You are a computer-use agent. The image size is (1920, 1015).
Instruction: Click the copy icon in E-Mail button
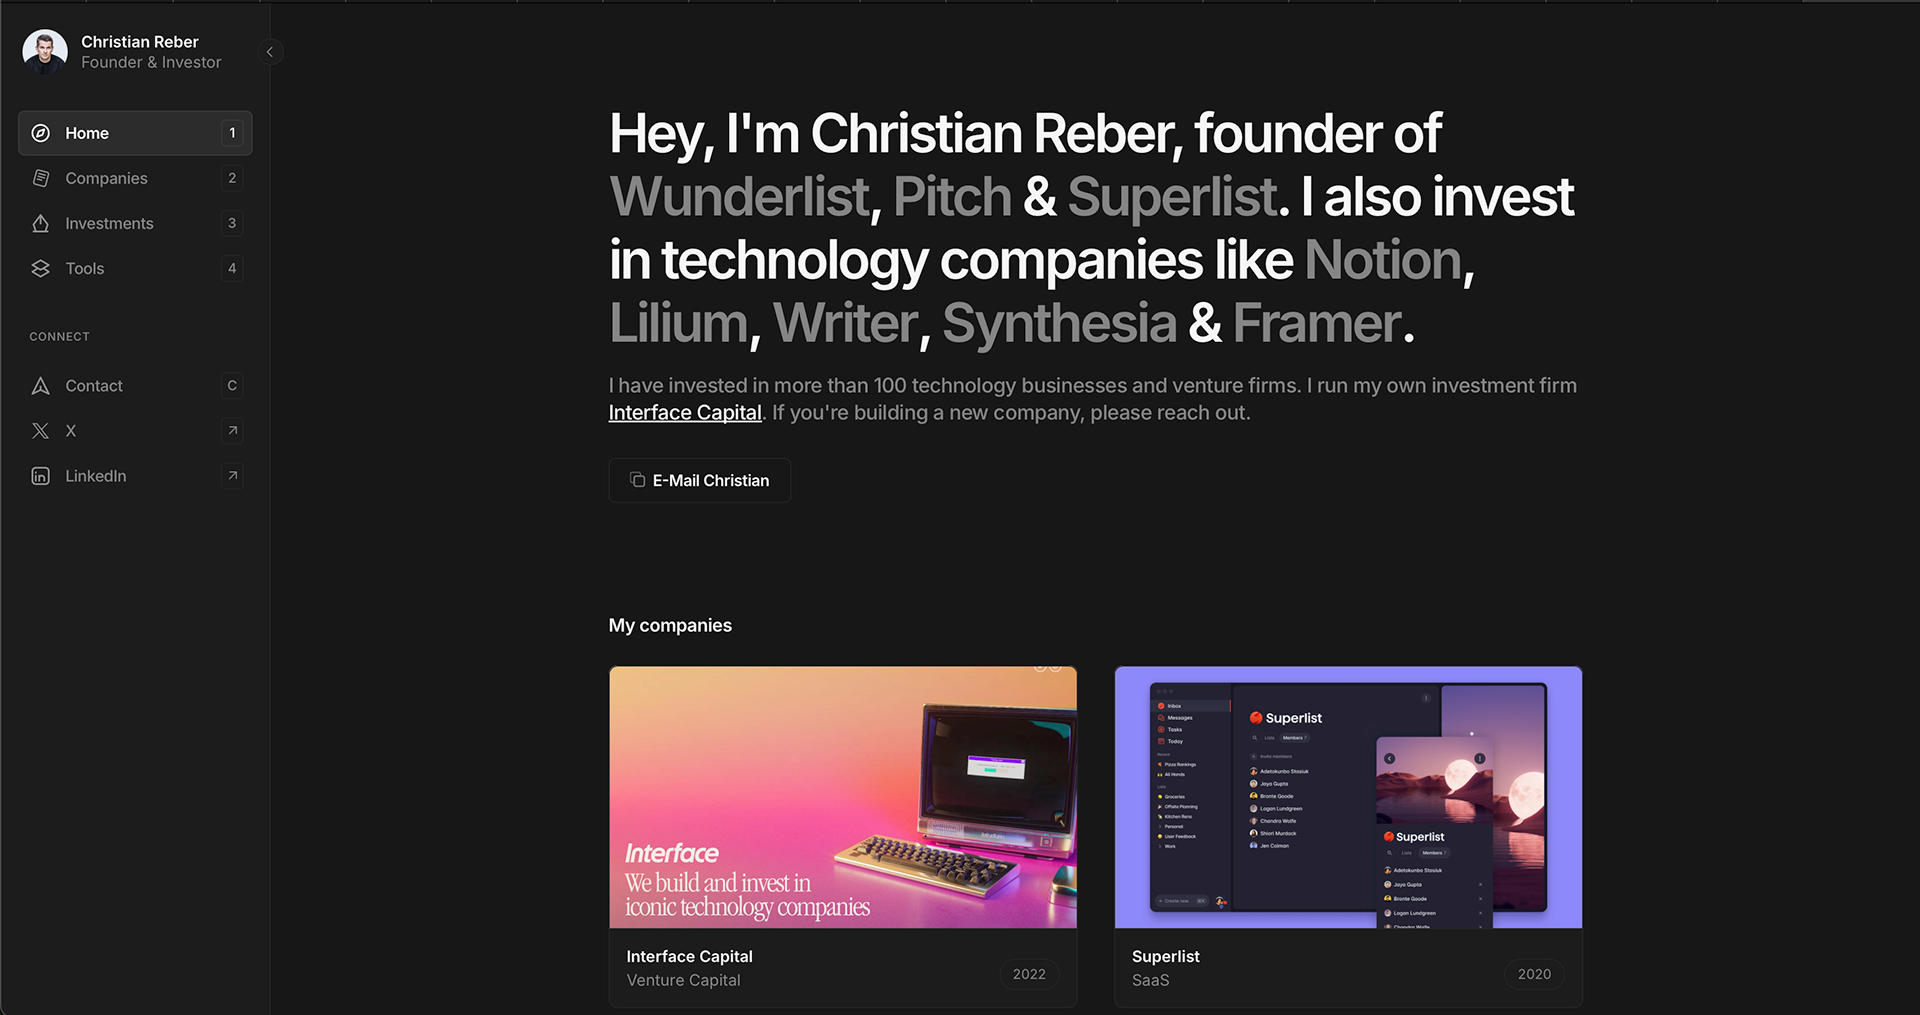pyautogui.click(x=637, y=480)
